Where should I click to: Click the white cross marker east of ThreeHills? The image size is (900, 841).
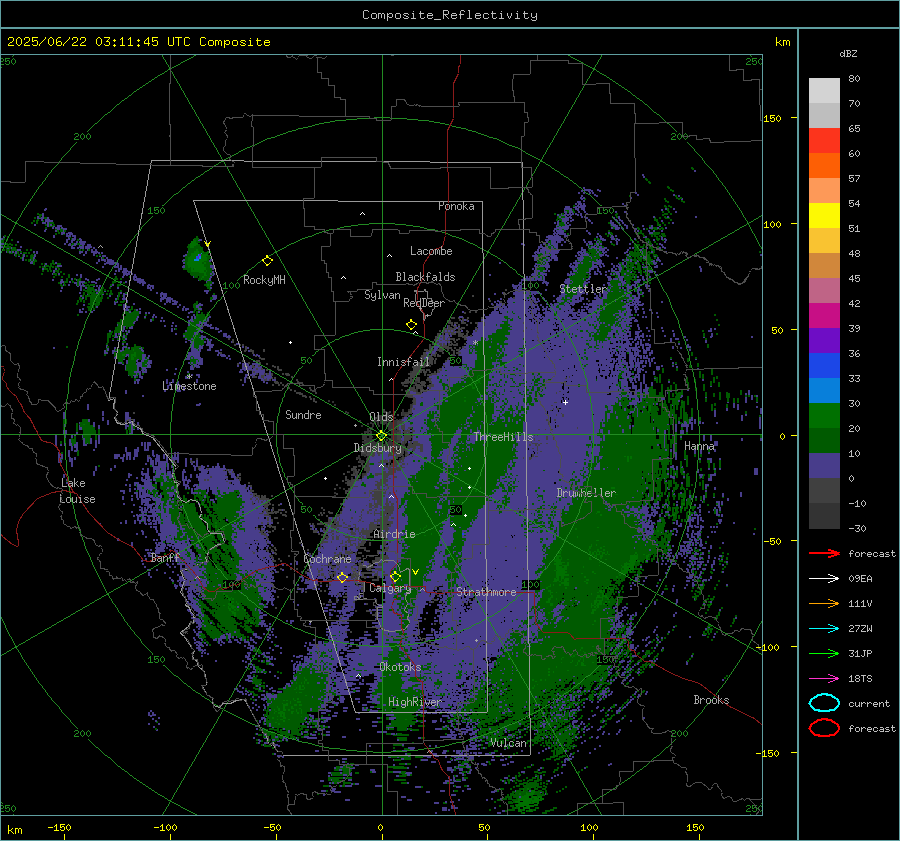pyautogui.click(x=565, y=402)
